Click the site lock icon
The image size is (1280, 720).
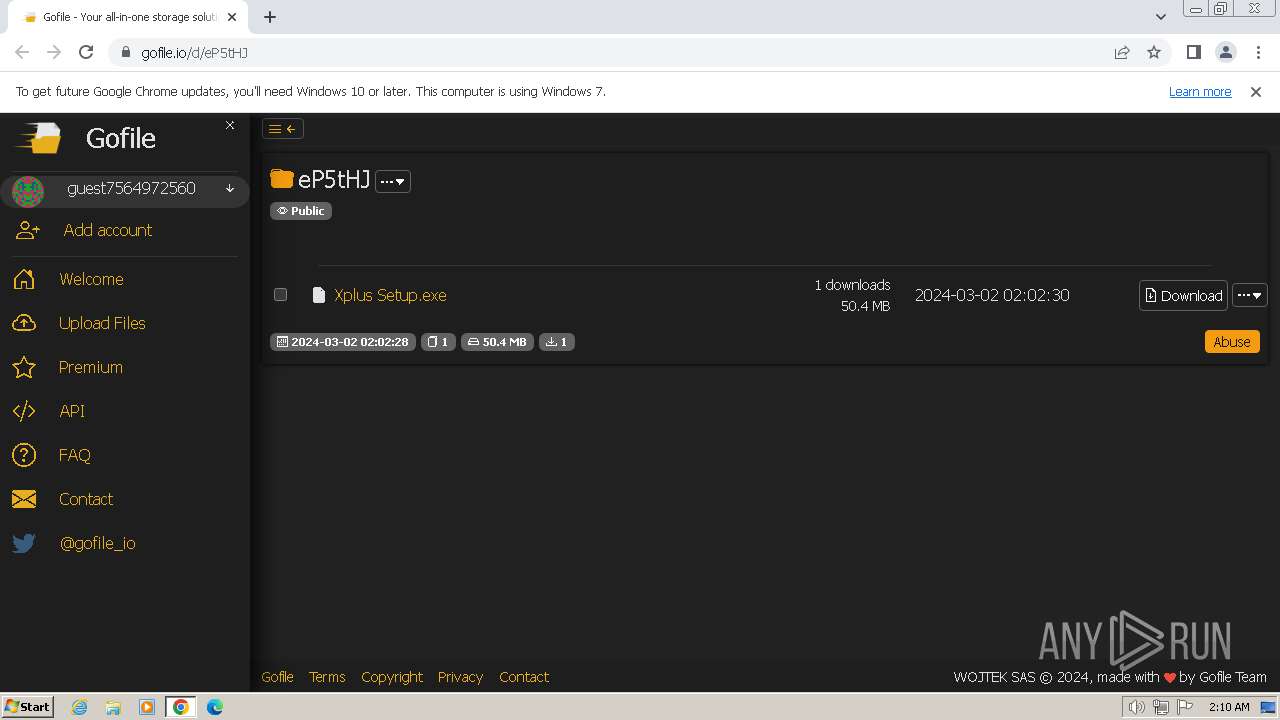(125, 52)
